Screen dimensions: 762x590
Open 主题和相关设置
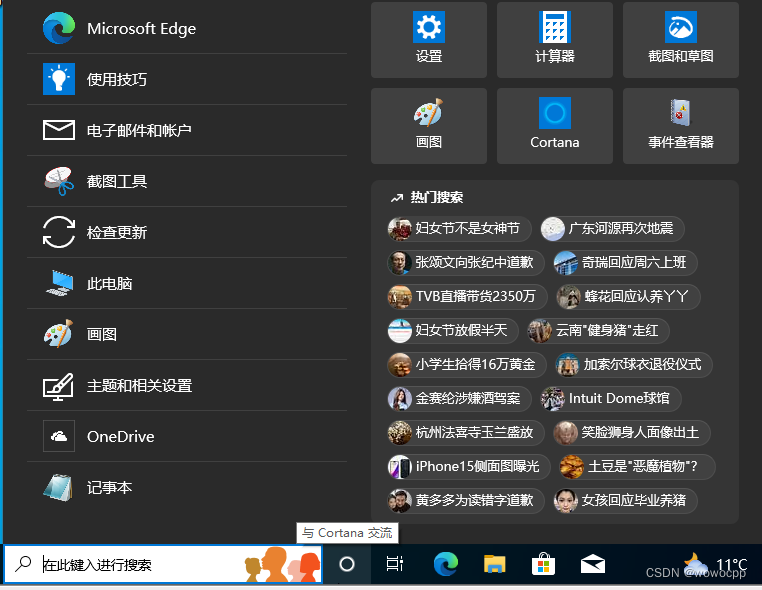point(187,385)
